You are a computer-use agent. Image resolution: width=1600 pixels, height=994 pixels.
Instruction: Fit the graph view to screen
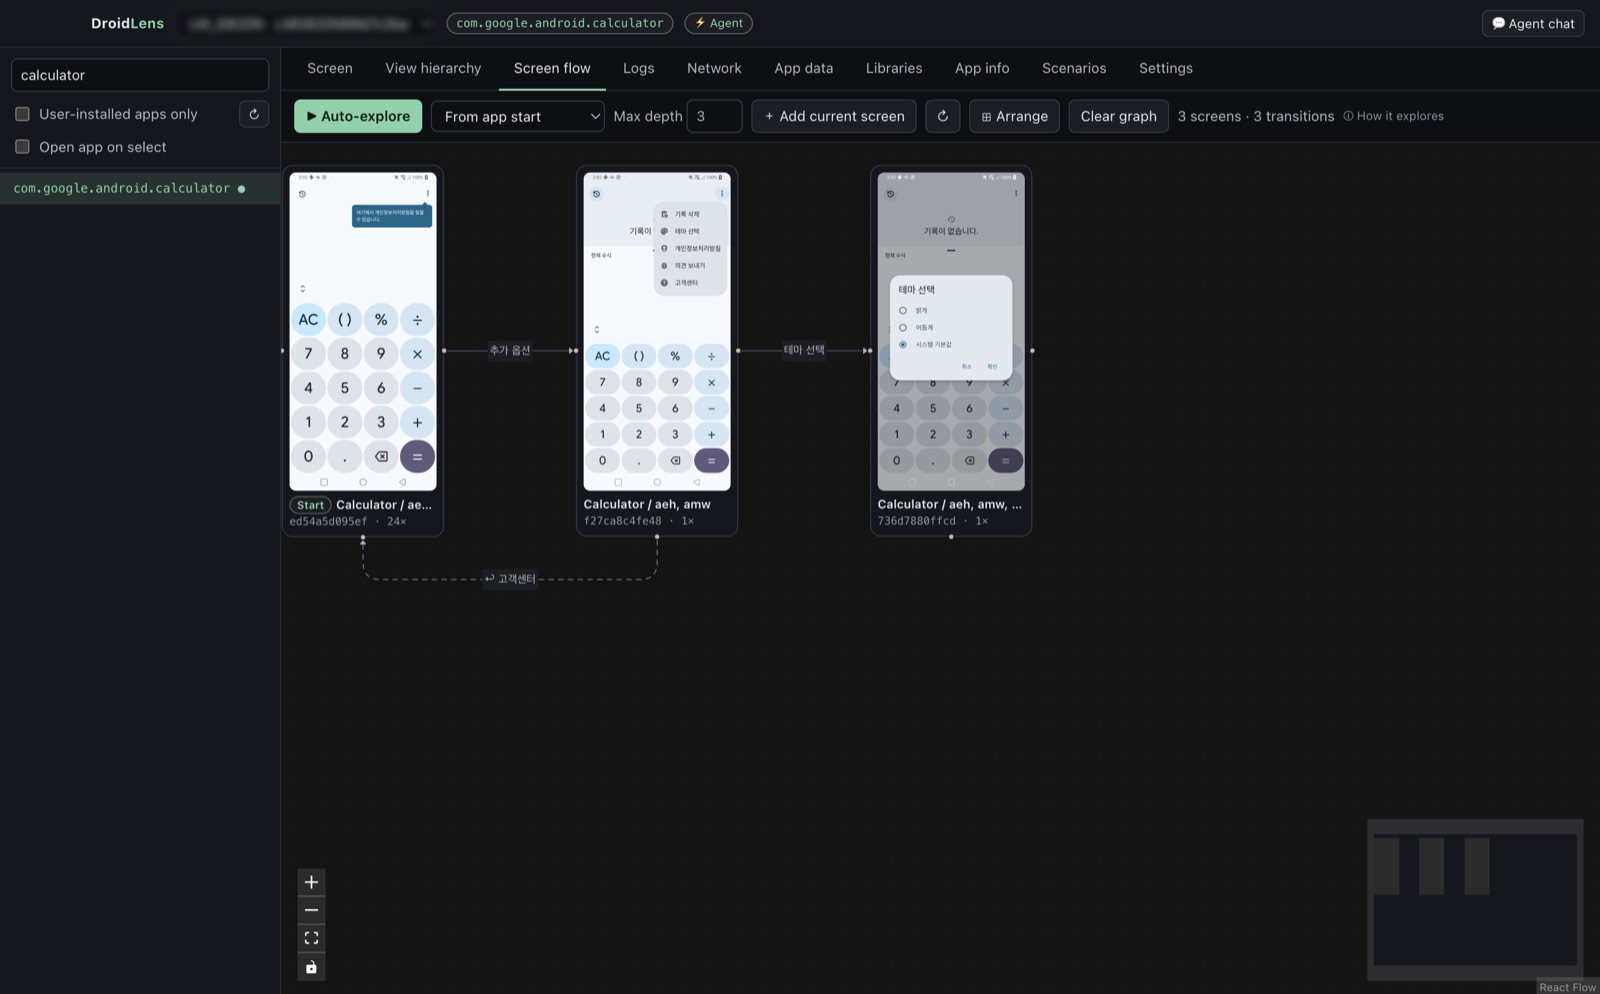pos(311,938)
